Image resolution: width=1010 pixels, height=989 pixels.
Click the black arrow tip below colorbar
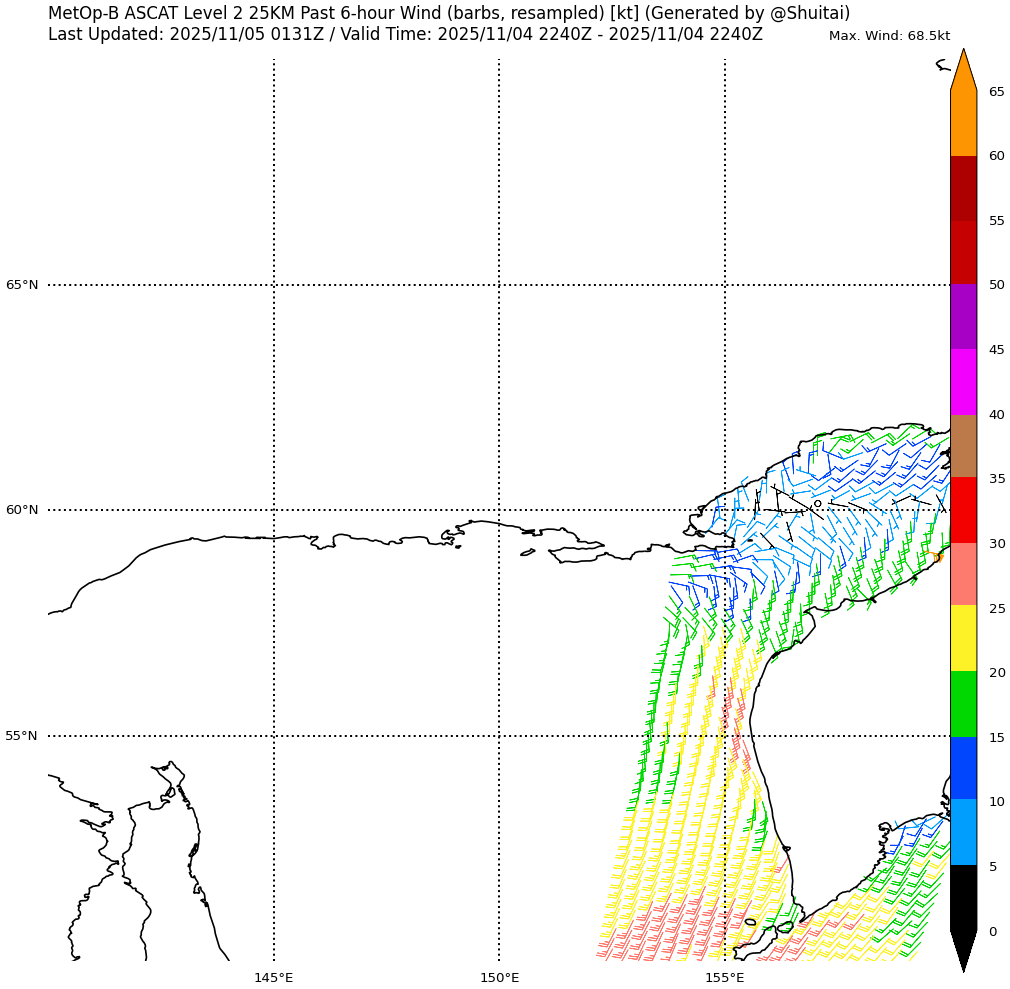963,950
